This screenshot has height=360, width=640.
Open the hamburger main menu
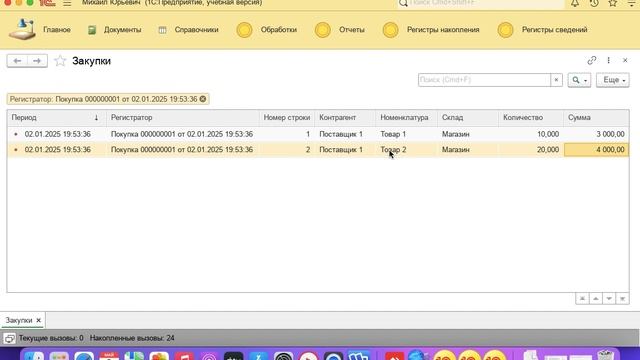67,3
